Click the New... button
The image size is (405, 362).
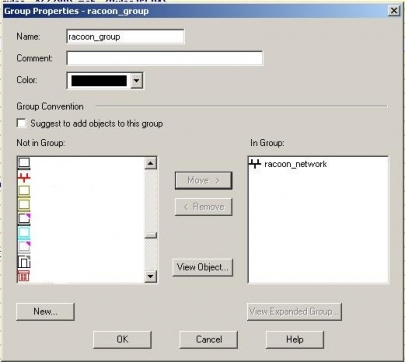[x=45, y=311]
